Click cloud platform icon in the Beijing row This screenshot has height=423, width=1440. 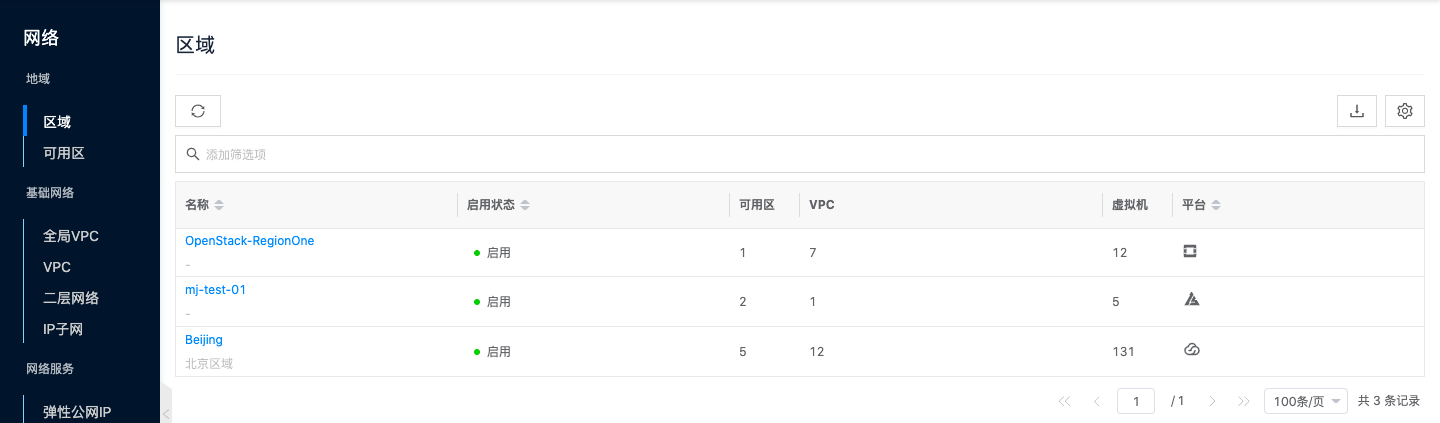pyautogui.click(x=1191, y=349)
